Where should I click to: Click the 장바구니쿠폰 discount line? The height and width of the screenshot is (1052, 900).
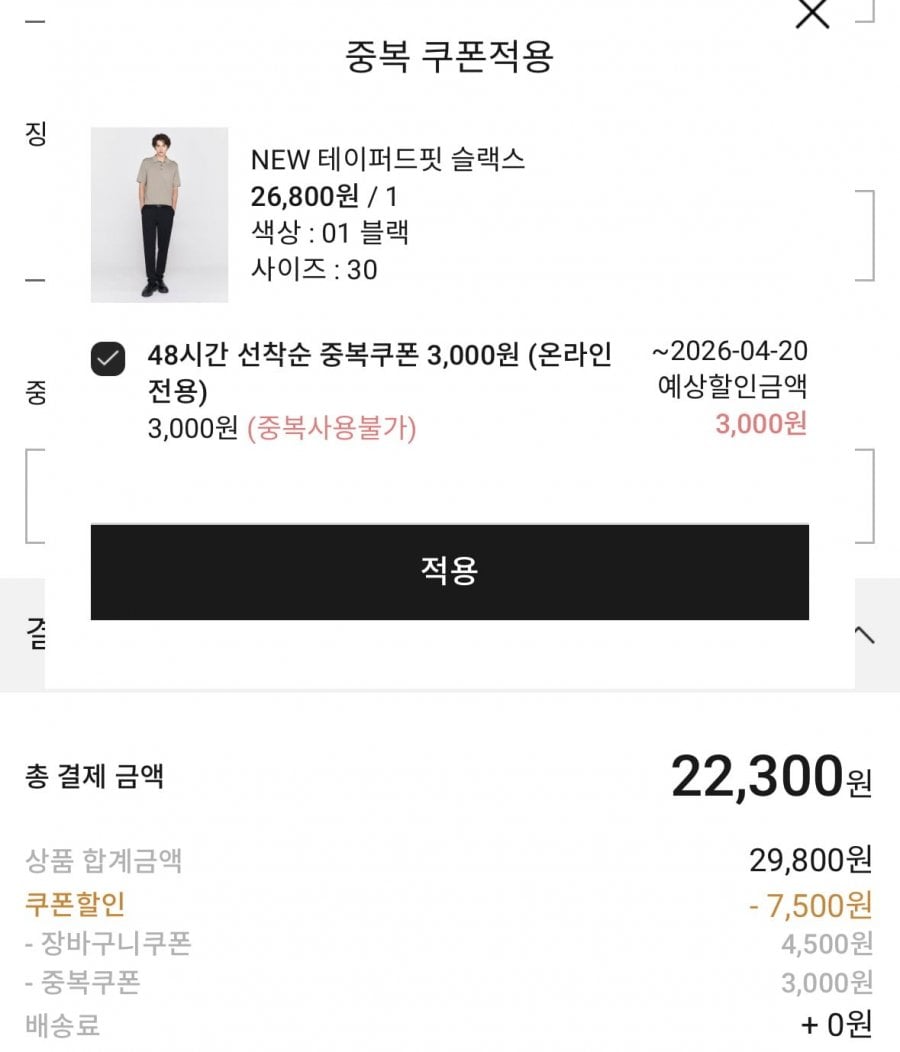point(108,943)
